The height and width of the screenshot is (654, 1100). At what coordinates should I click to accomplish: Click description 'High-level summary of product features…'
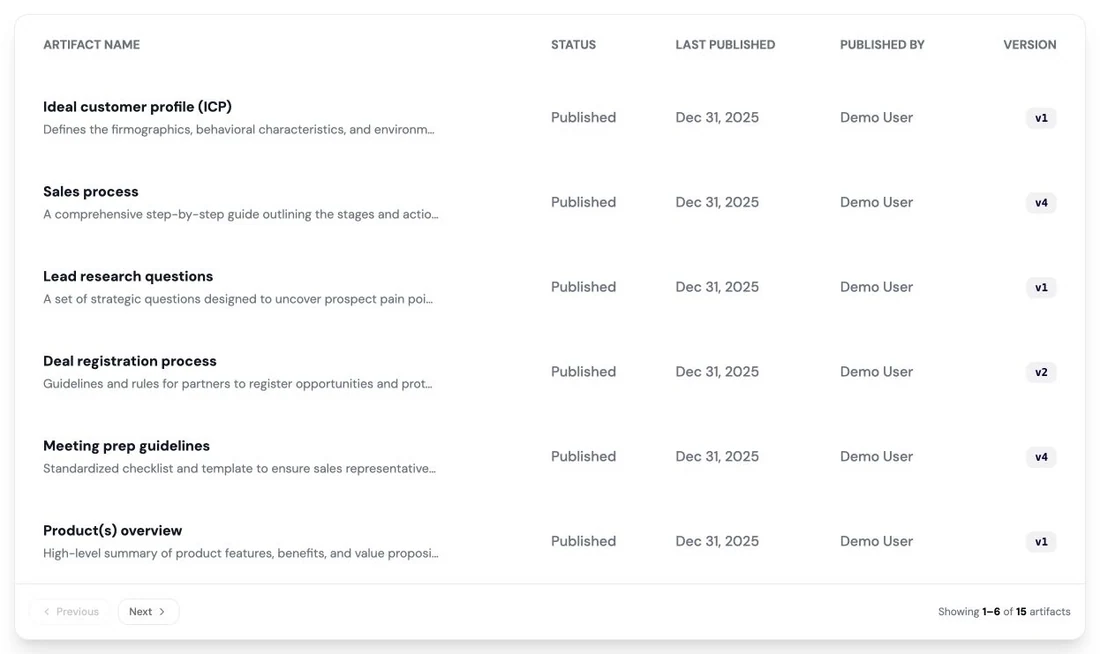point(241,554)
